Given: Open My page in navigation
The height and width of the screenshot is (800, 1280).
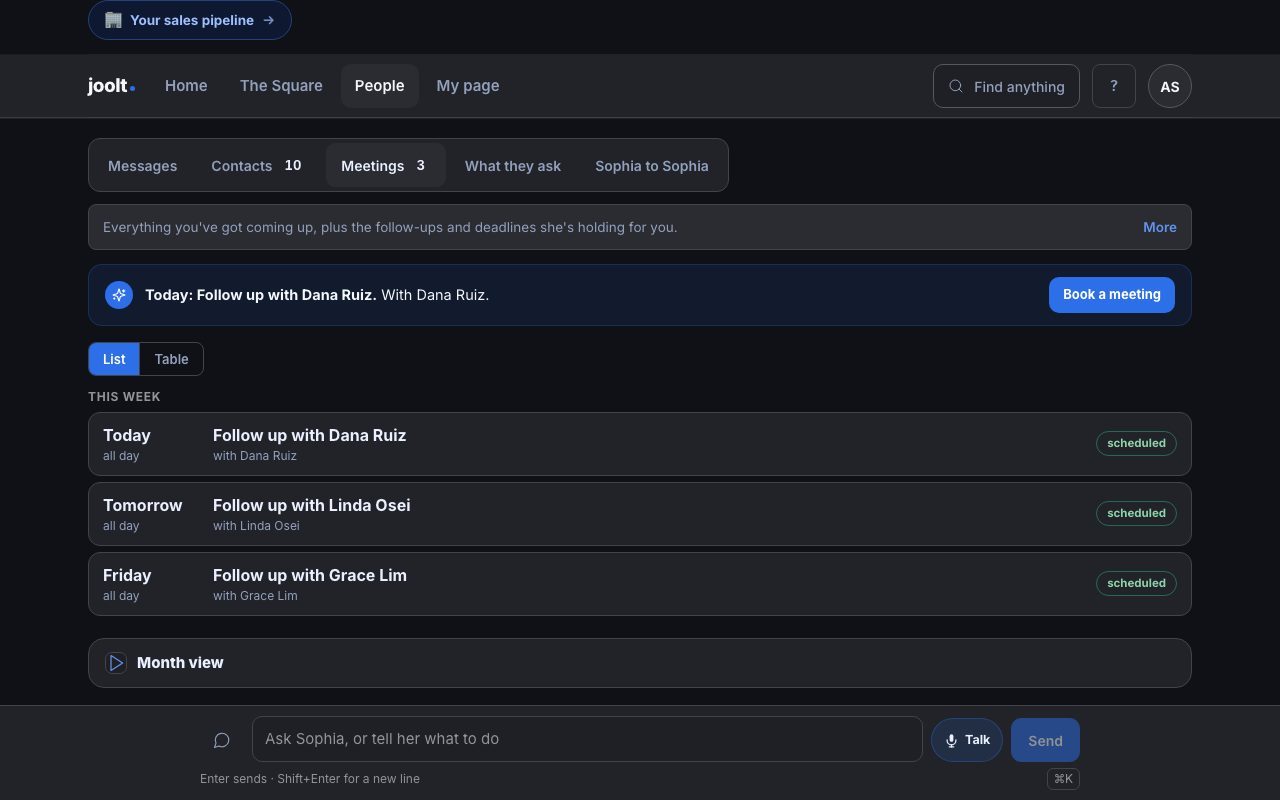Looking at the screenshot, I should [468, 86].
